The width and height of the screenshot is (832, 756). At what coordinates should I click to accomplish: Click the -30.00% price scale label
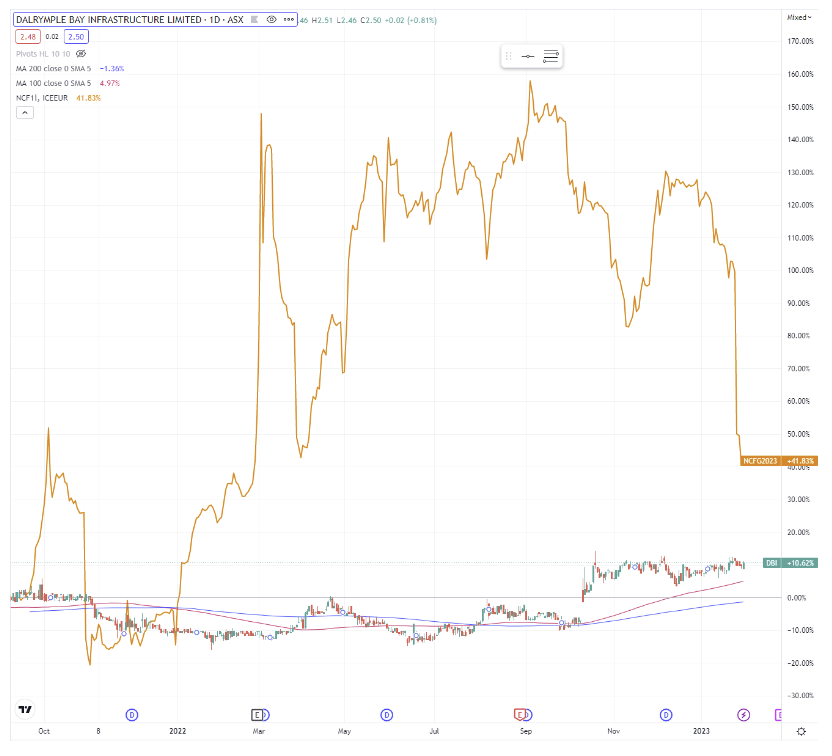pyautogui.click(x=800, y=696)
